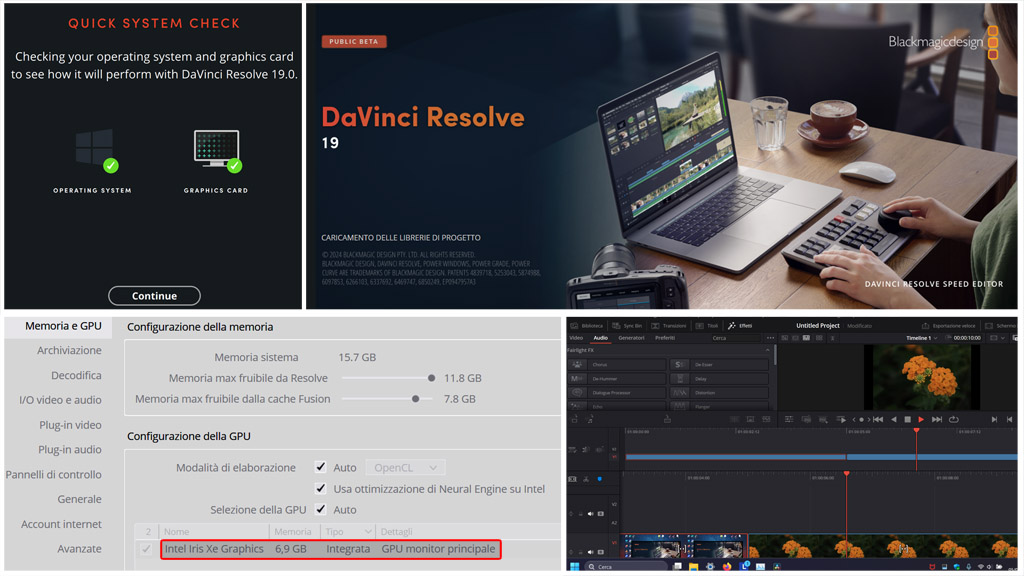Select the Delay audio effect
This screenshot has height=576, width=1024.
(x=720, y=379)
